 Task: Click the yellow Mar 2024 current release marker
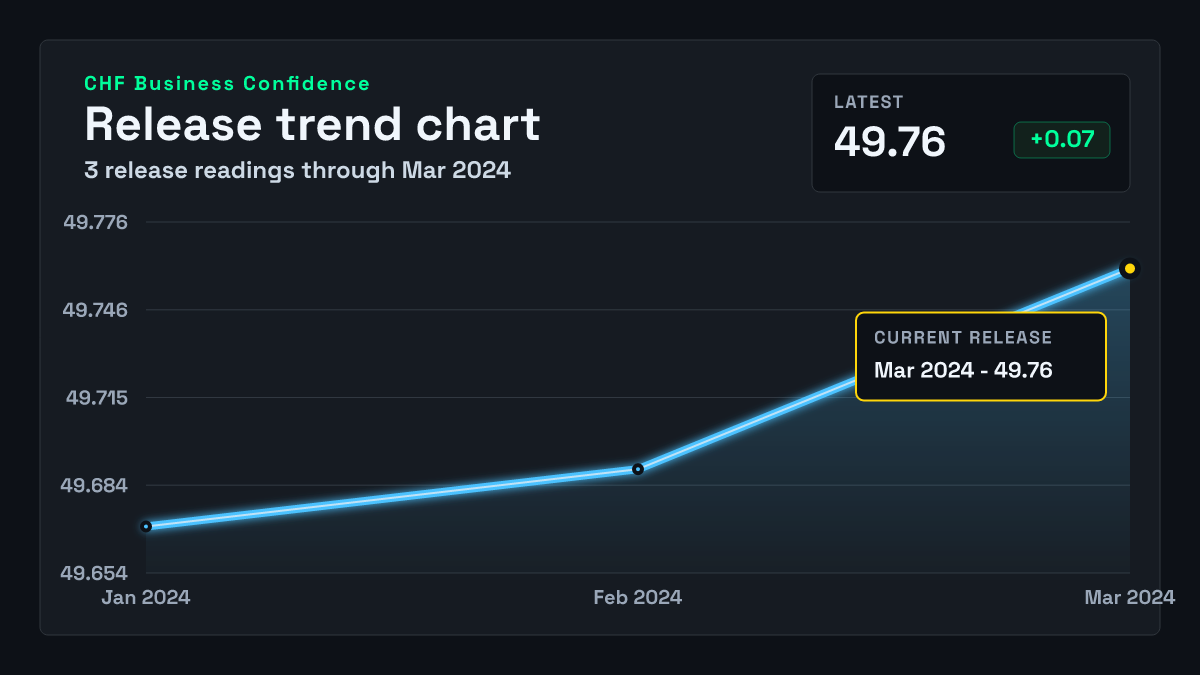(x=1130, y=268)
